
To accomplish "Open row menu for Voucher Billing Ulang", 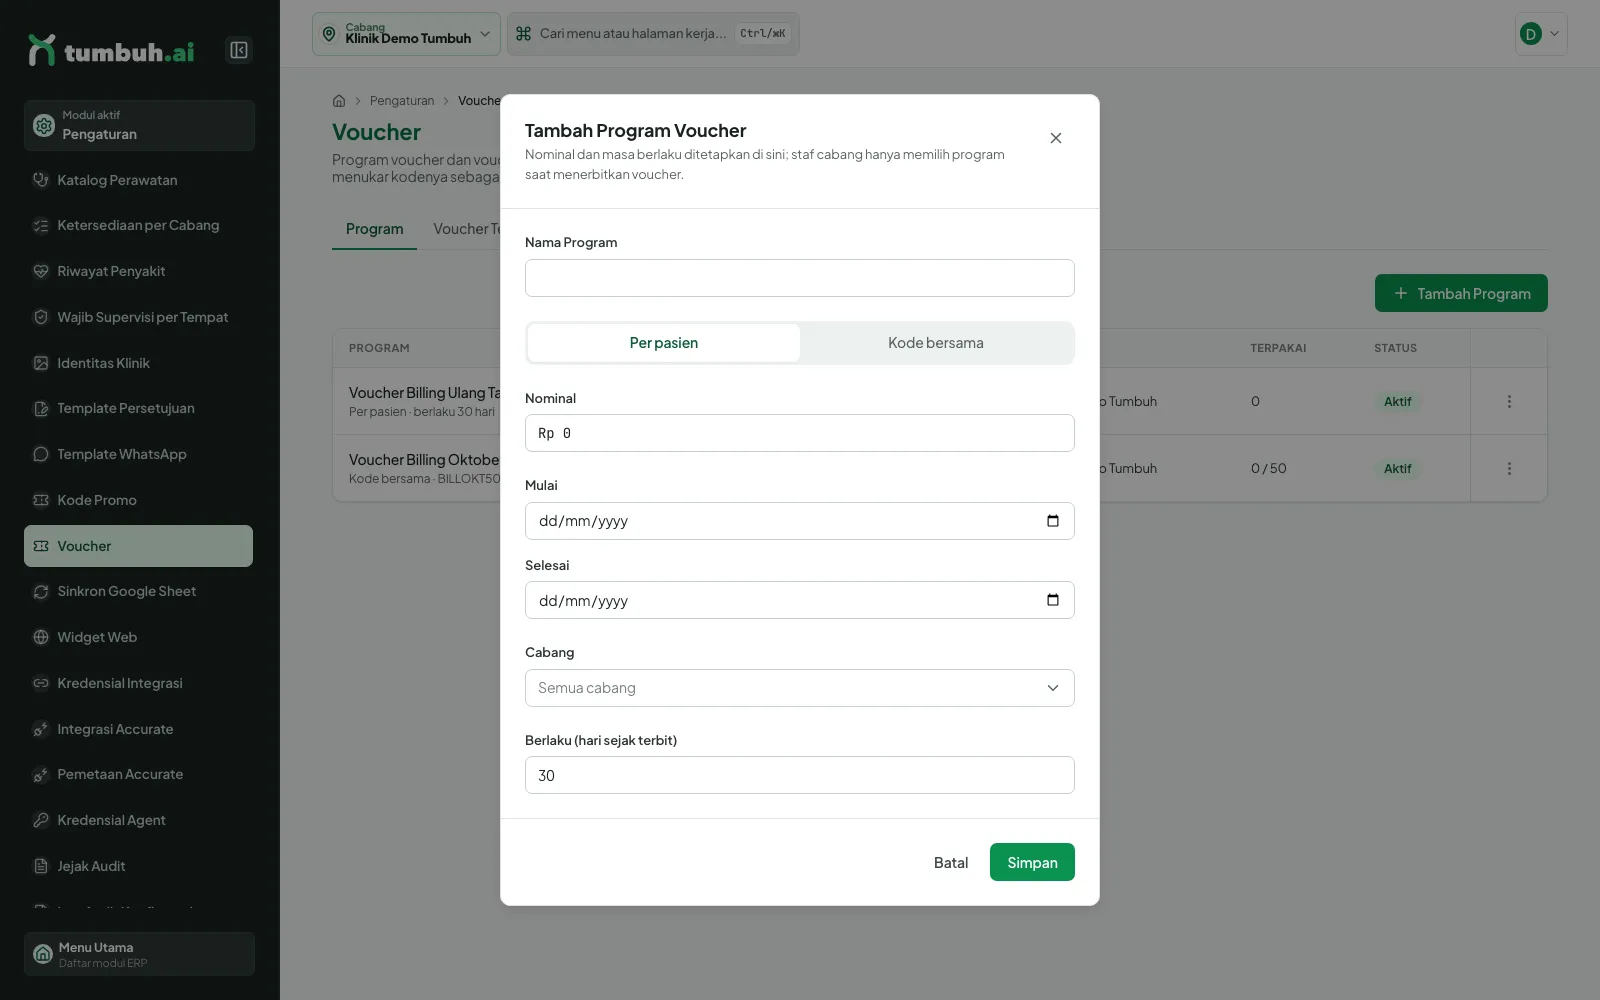I will coord(1509,401).
